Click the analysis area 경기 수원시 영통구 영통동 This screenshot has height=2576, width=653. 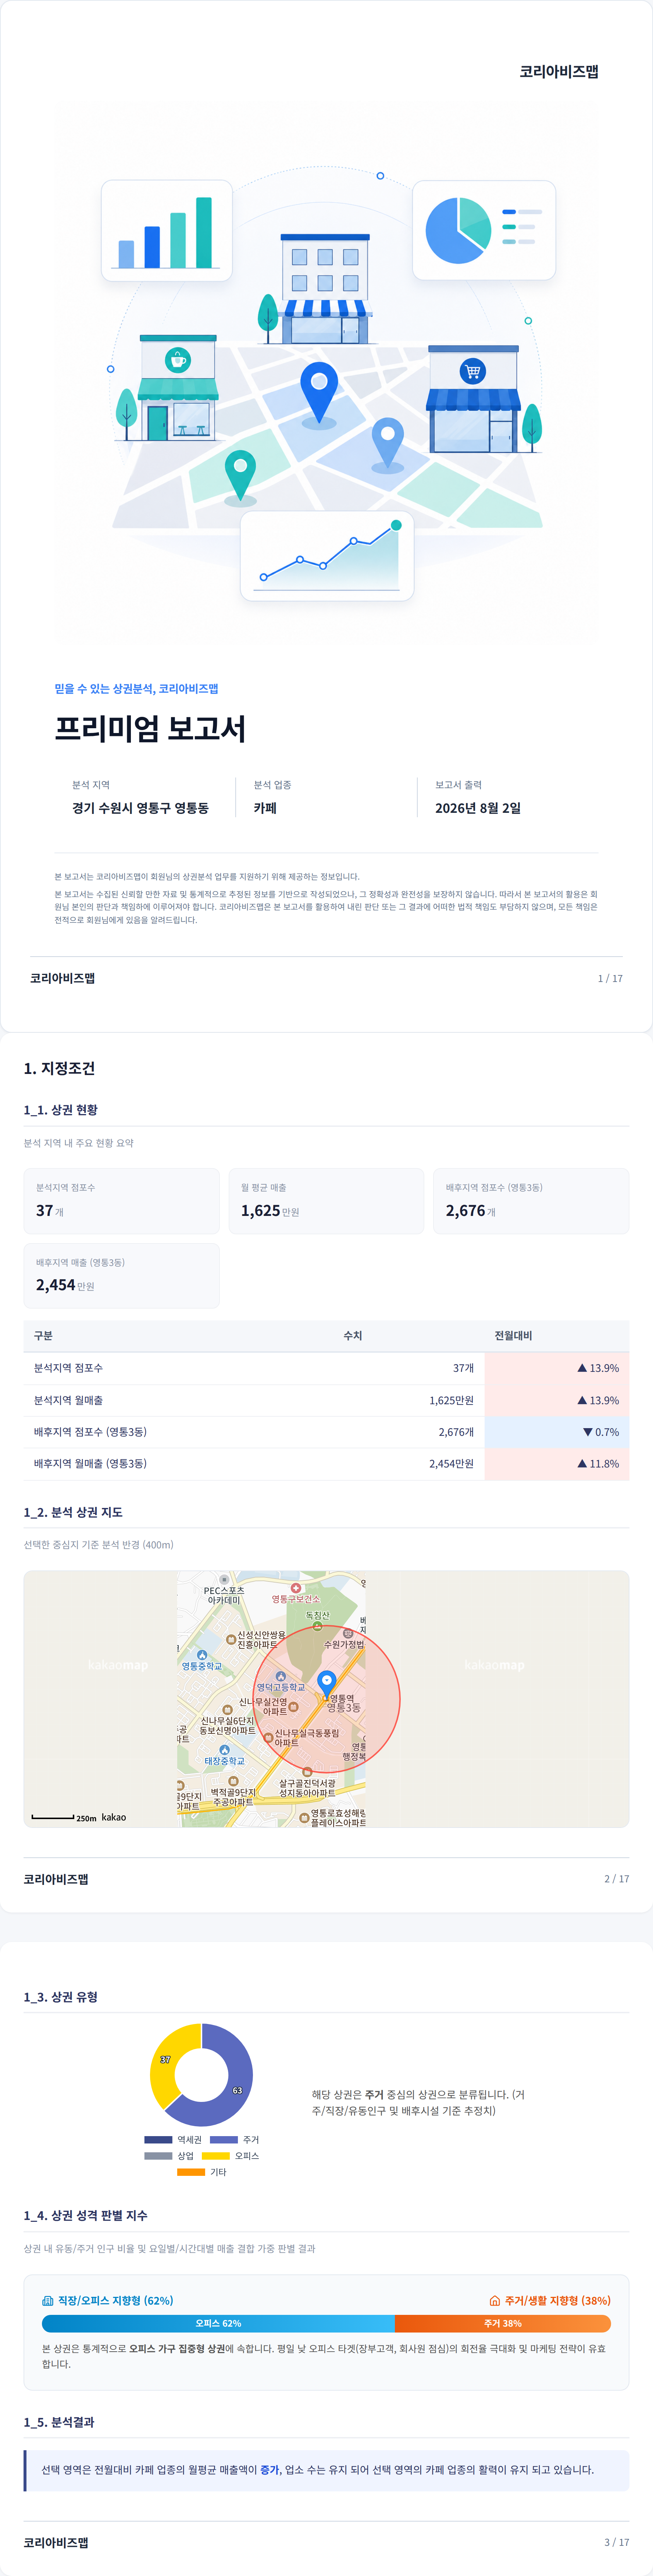coord(140,808)
